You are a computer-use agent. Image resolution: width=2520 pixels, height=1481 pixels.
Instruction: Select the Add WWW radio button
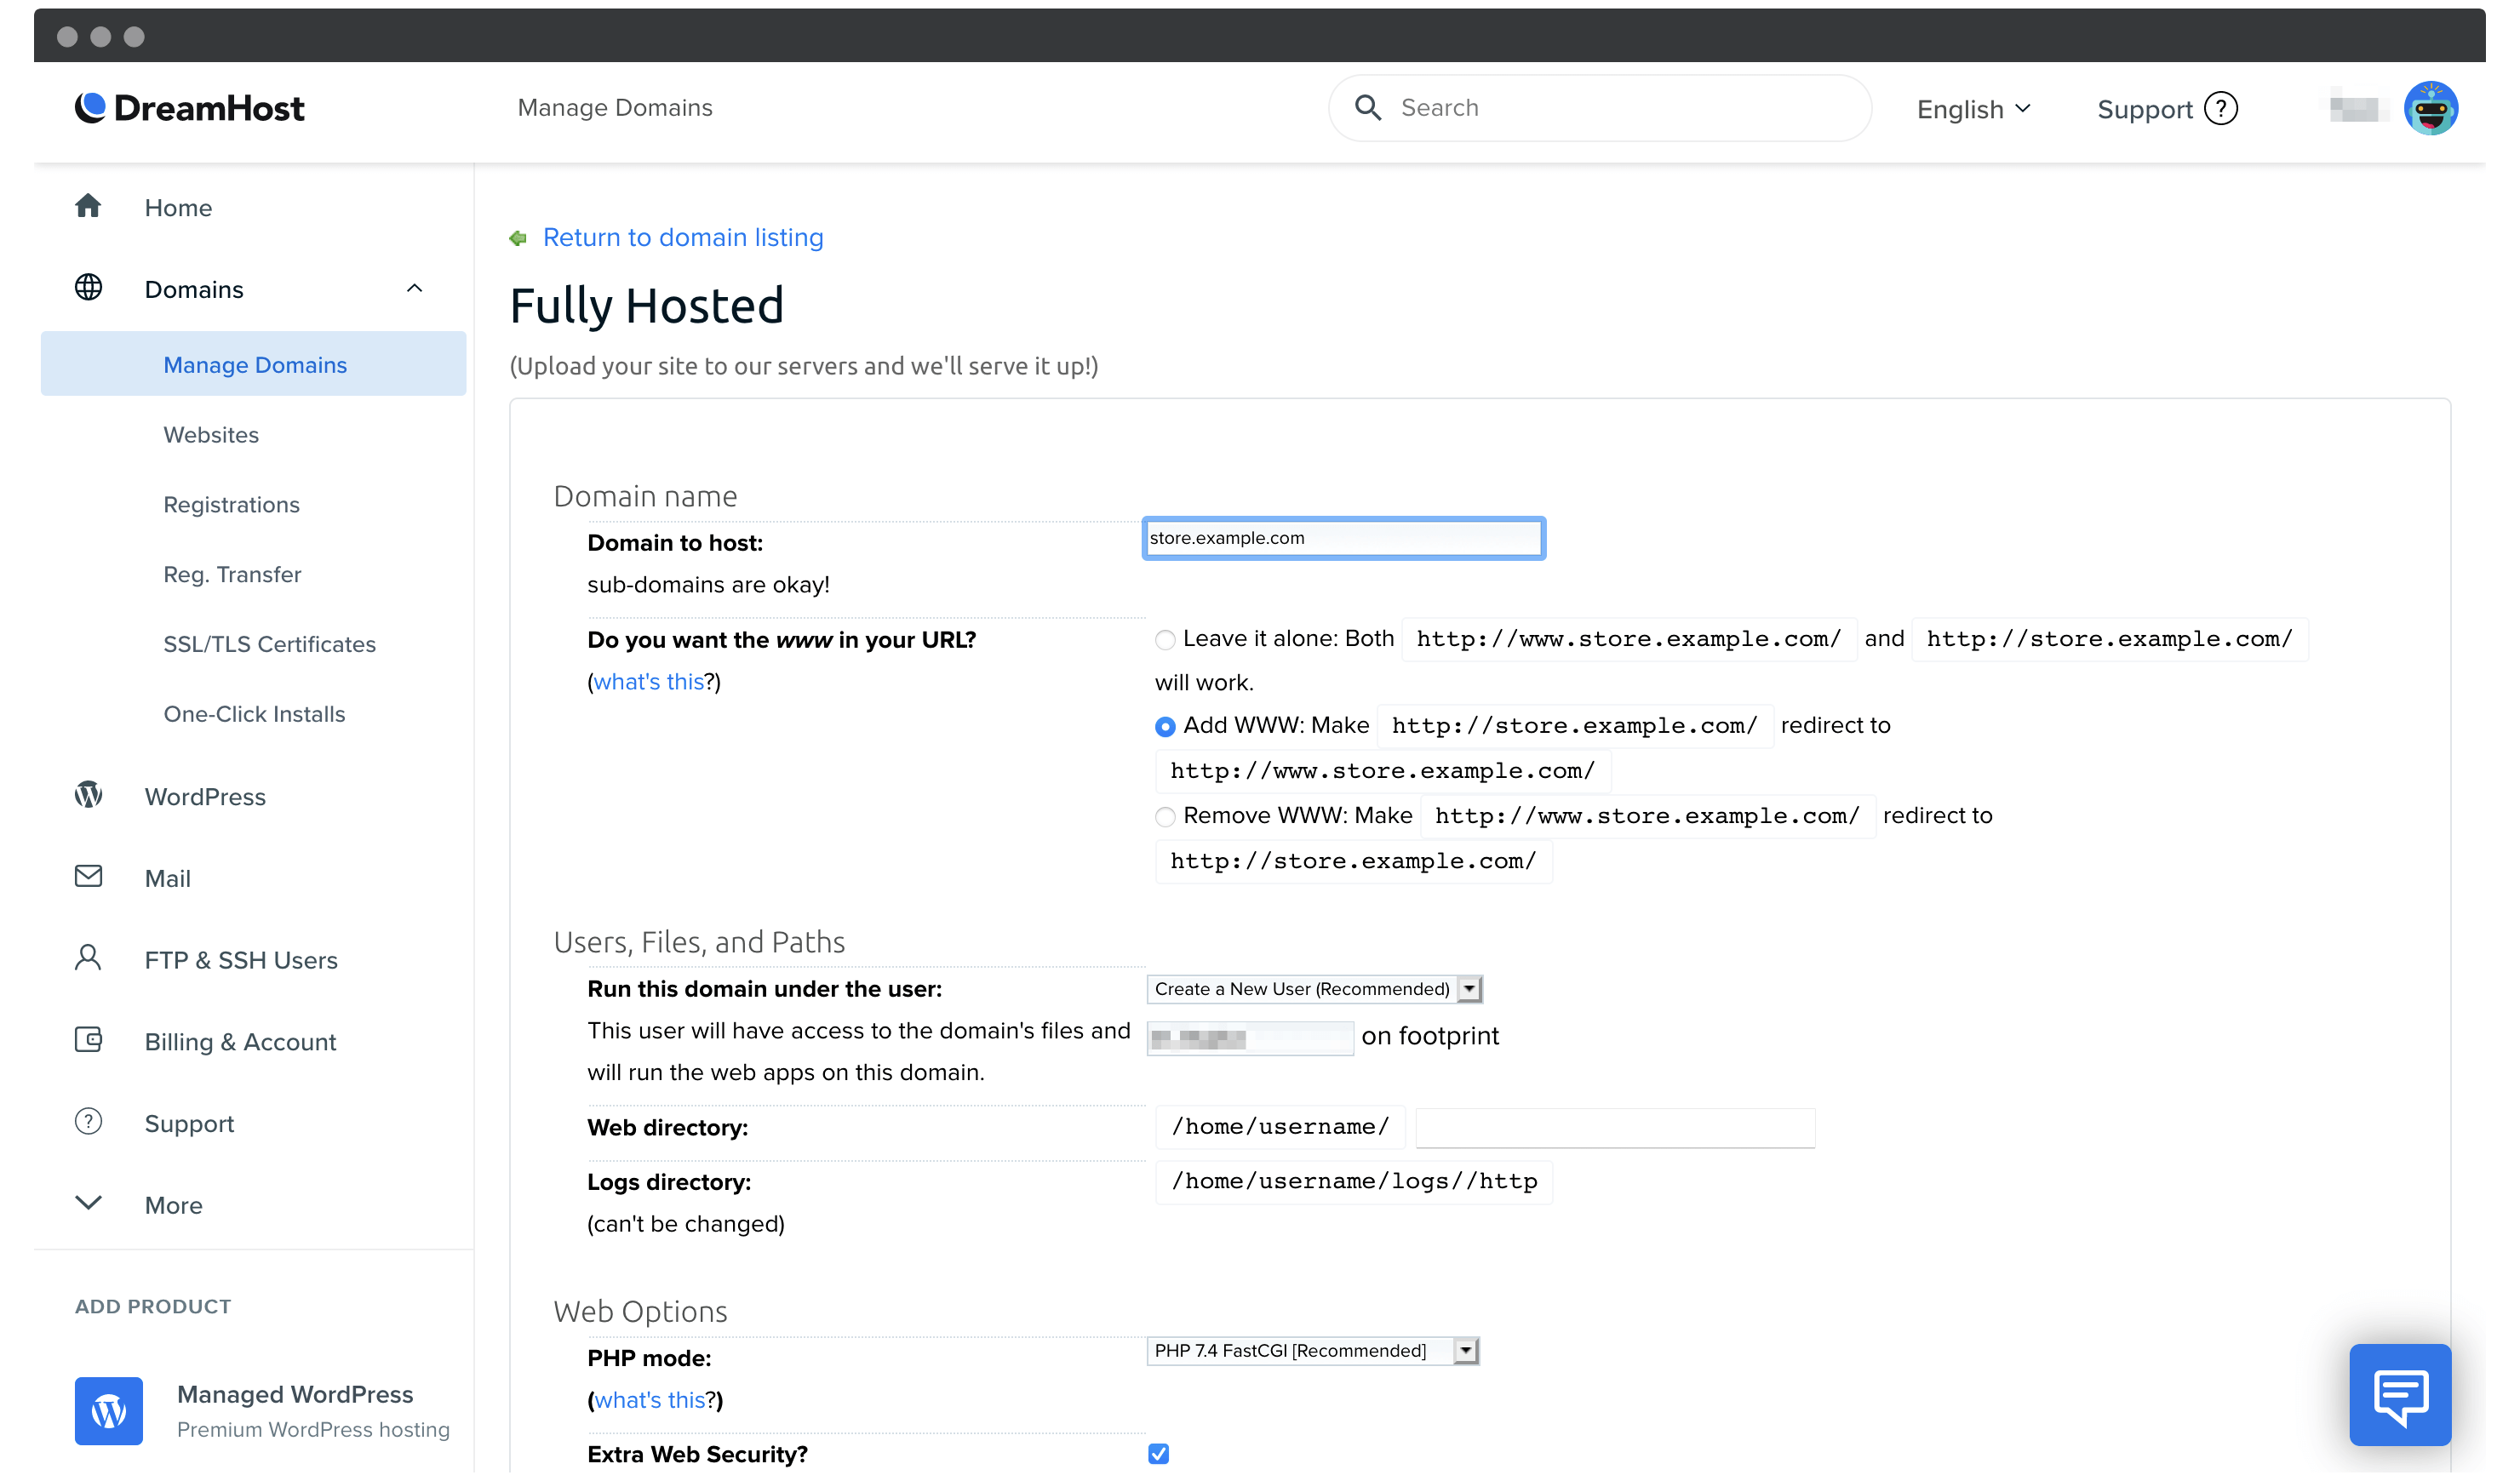[x=1162, y=726]
